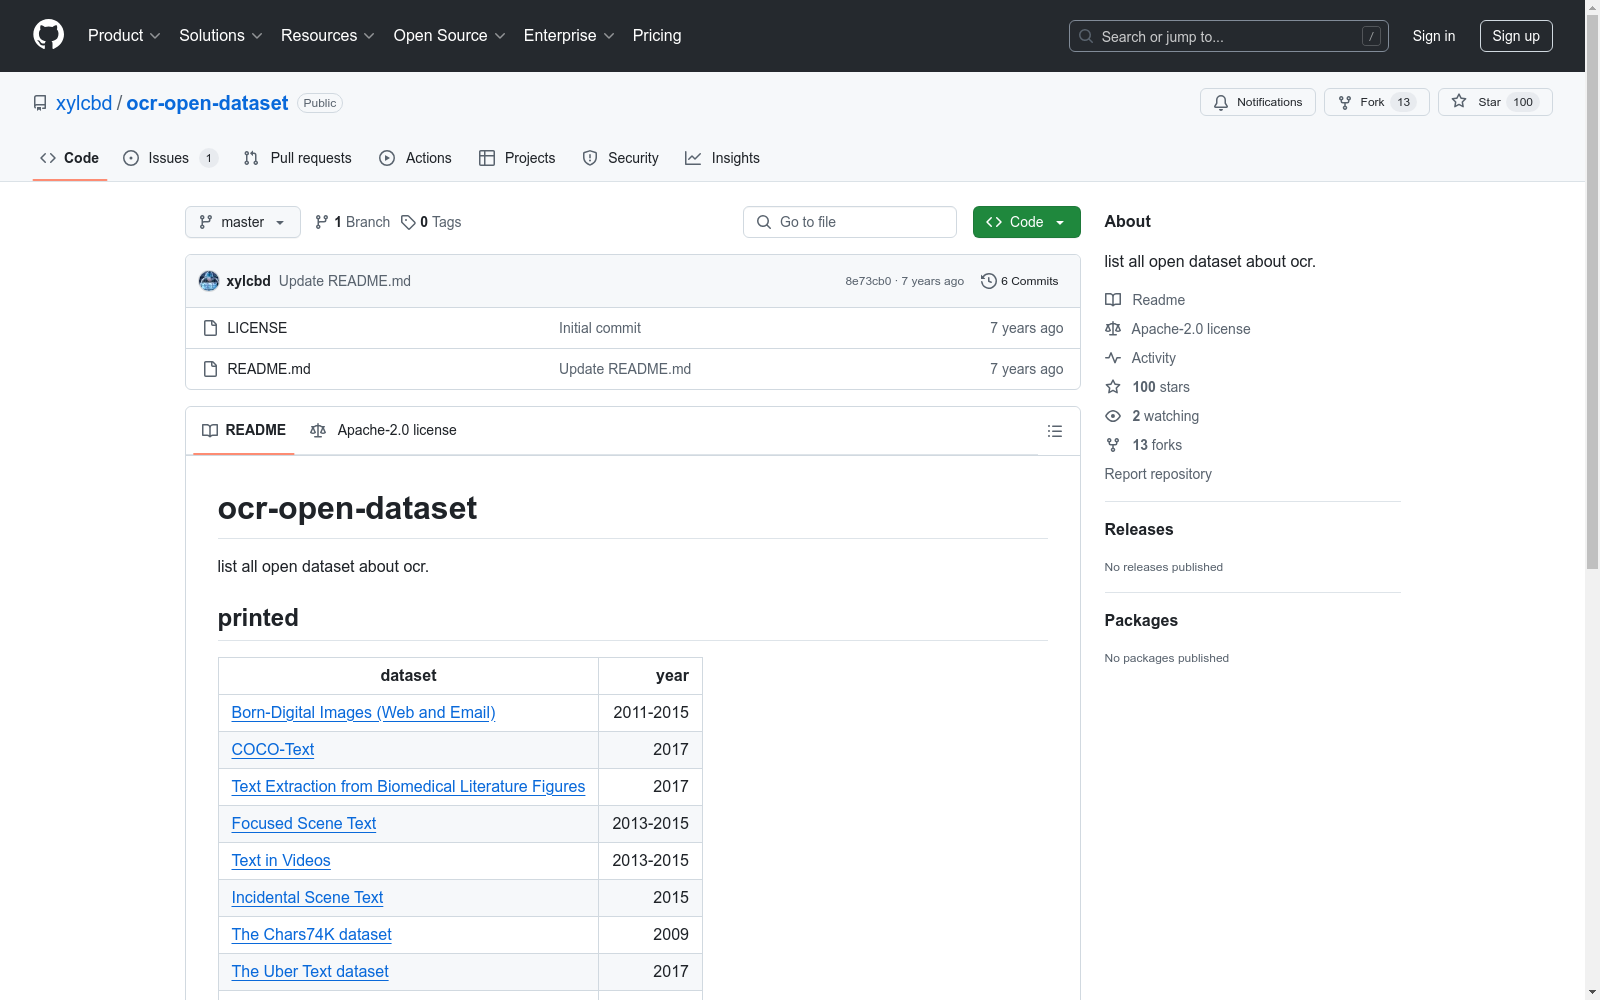
Task: Open the Incidental Scene Text link
Action: click(x=307, y=898)
